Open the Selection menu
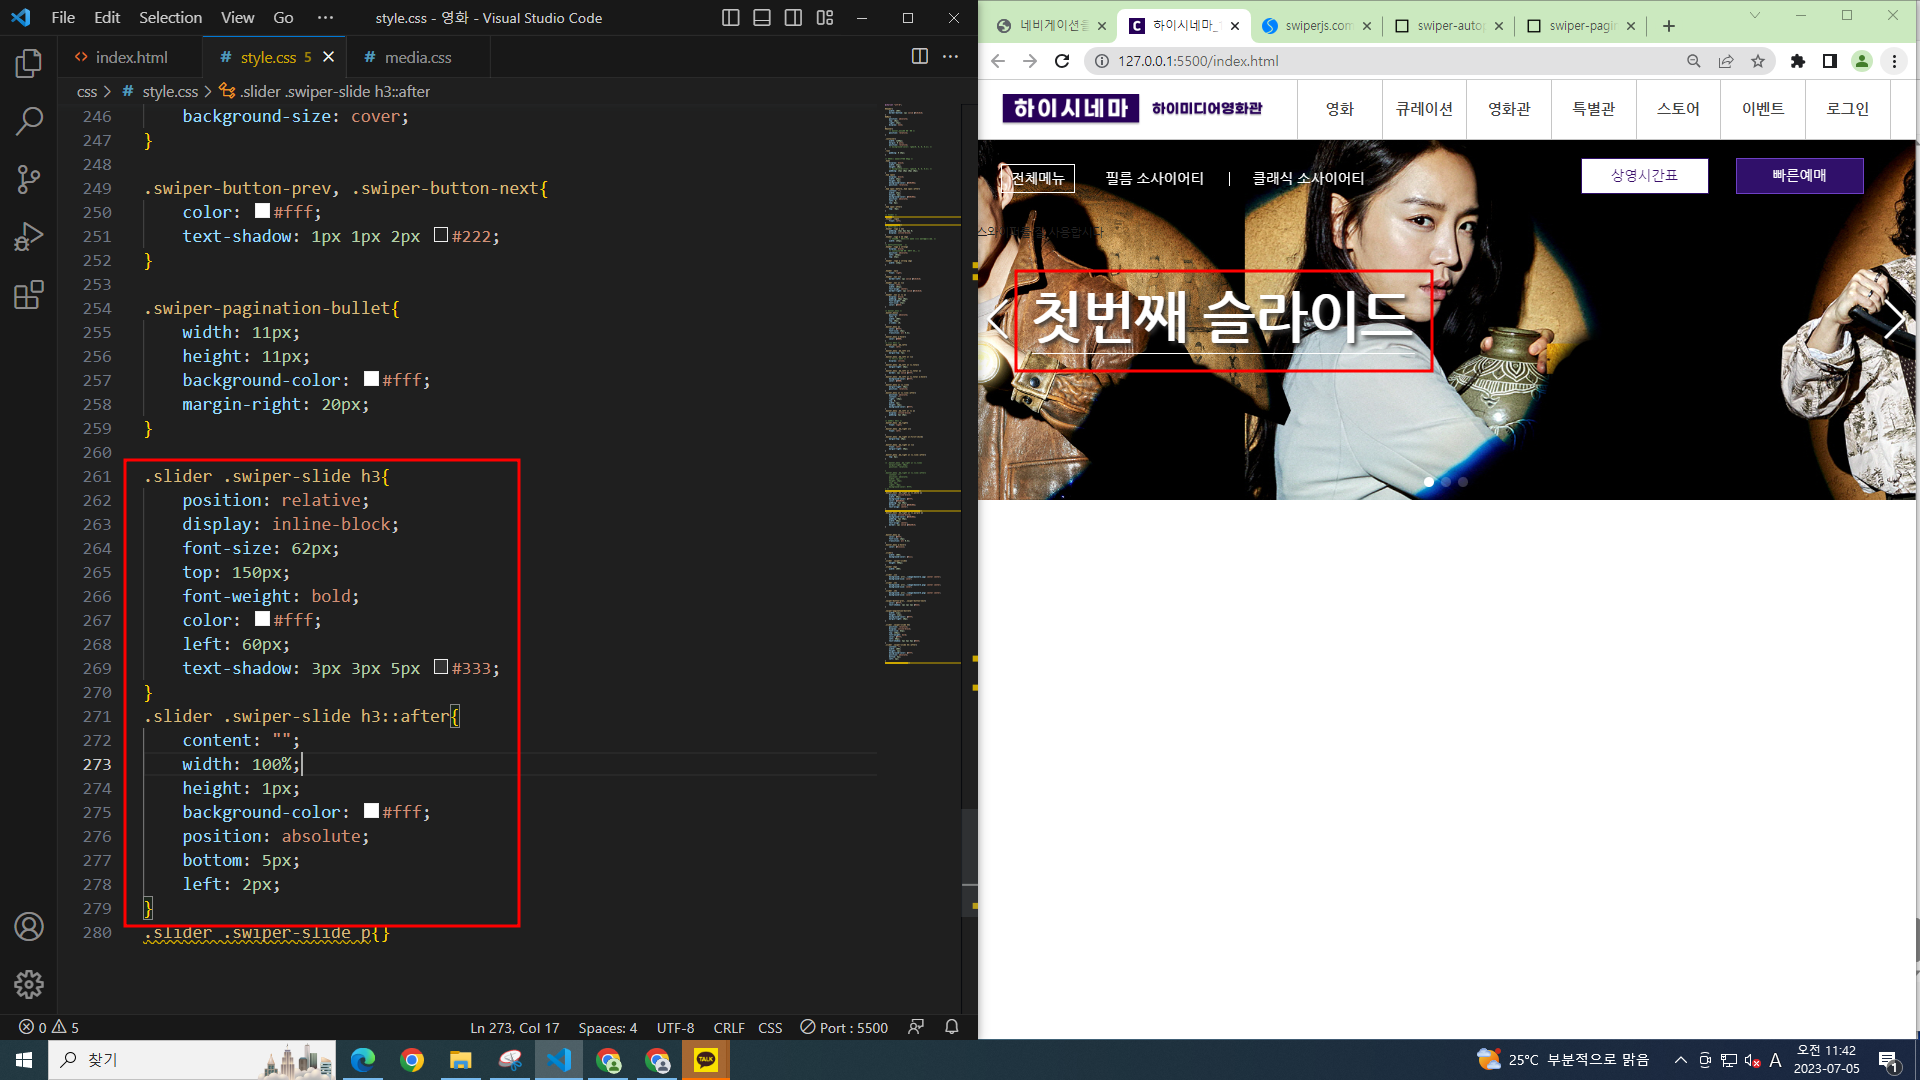Image resolution: width=1920 pixels, height=1080 pixels. (170, 18)
